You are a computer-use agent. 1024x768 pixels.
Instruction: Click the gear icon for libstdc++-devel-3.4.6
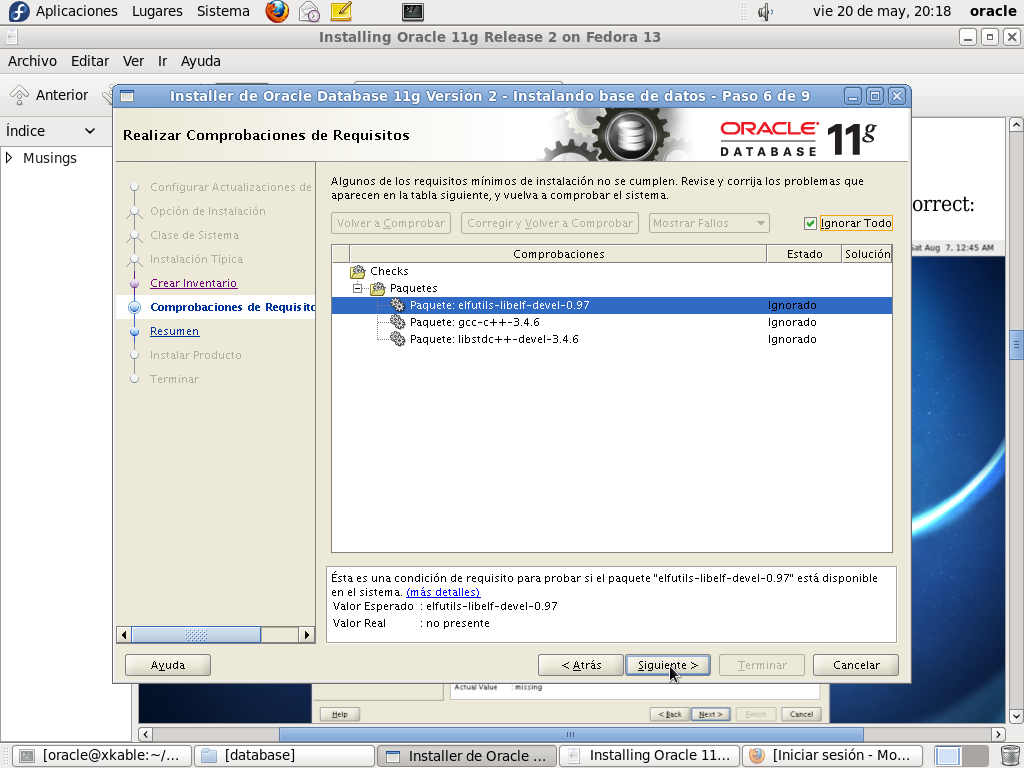click(x=398, y=339)
